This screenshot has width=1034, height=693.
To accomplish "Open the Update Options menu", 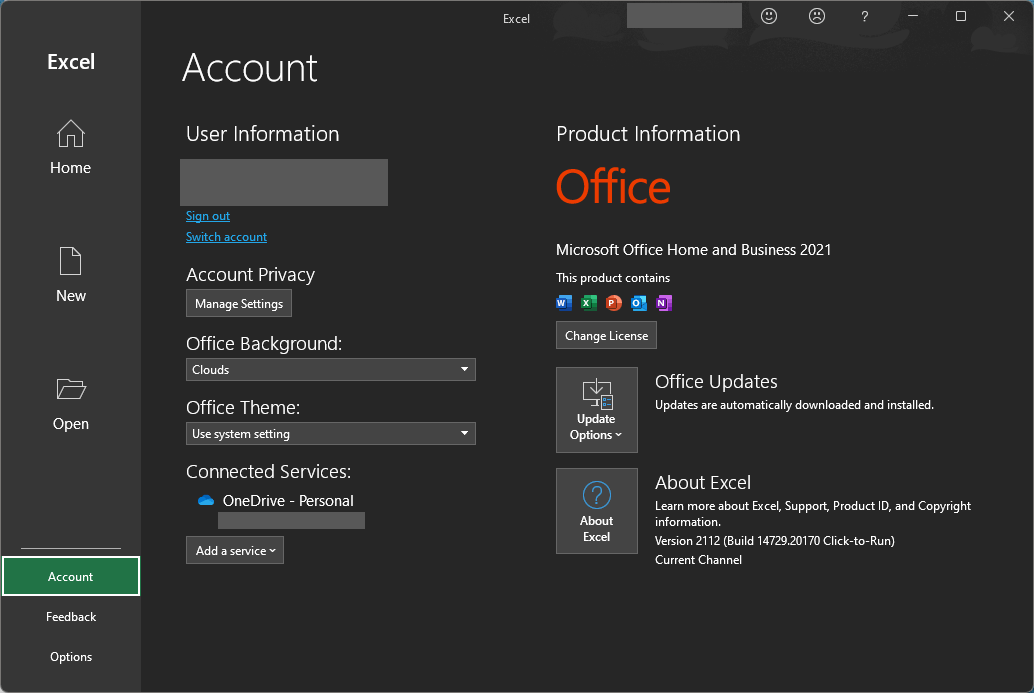I will (597, 410).
